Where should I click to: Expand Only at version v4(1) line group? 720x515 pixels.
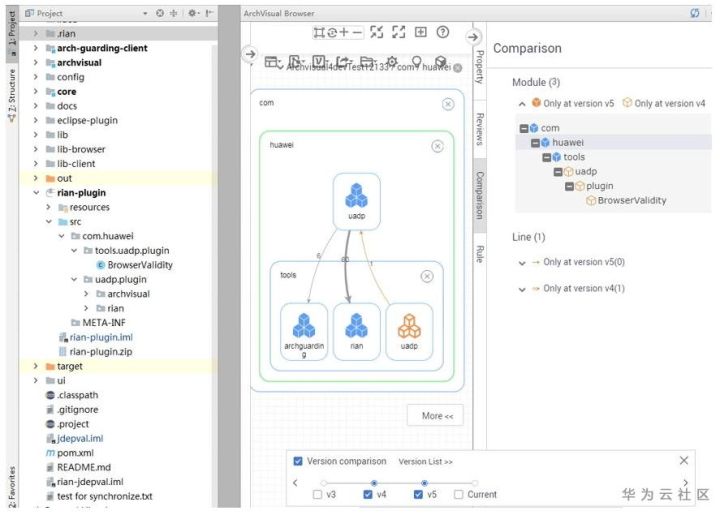[522, 289]
